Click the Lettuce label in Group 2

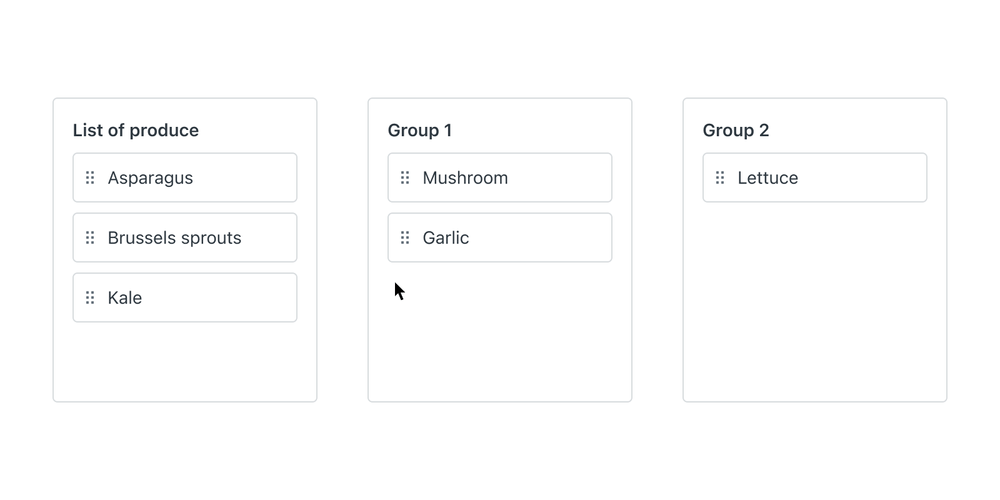point(768,178)
